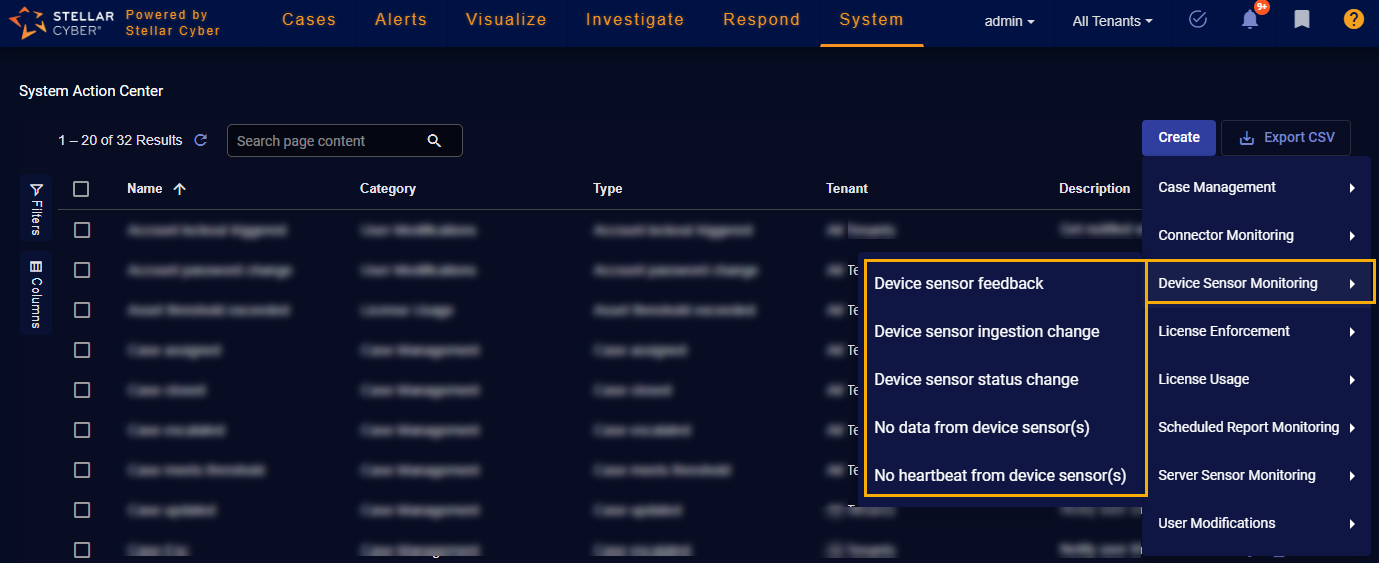1379x563 pixels.
Task: Click the search magnifier icon
Action: [434, 141]
